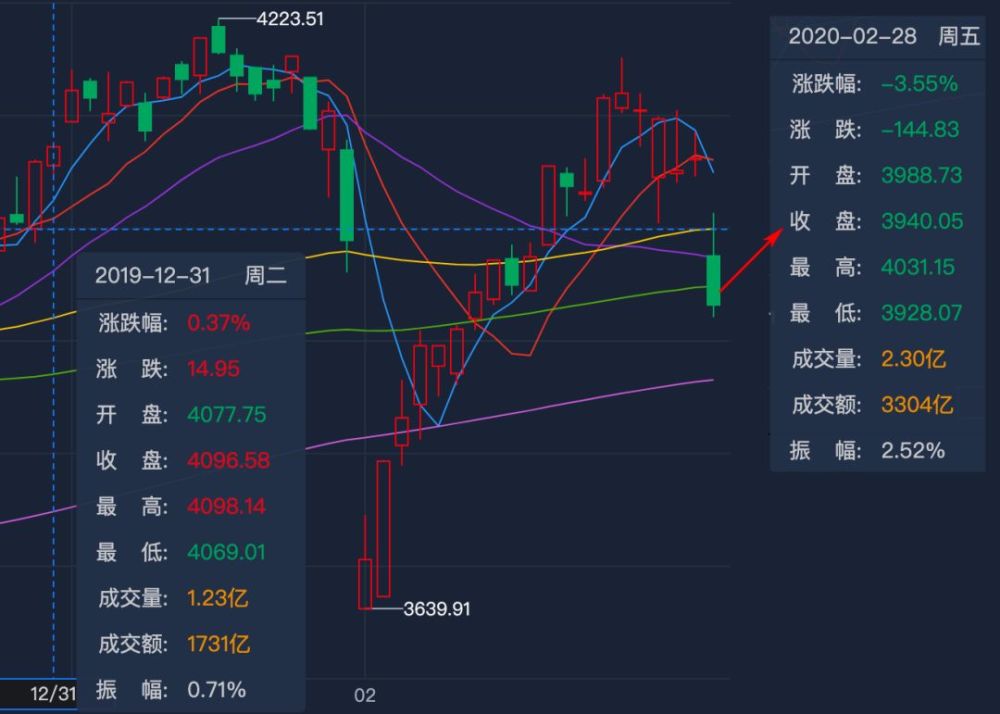The width and height of the screenshot is (1000, 714).
Task: Click the tall red candlestick next to 3639.91
Action: tap(383, 528)
